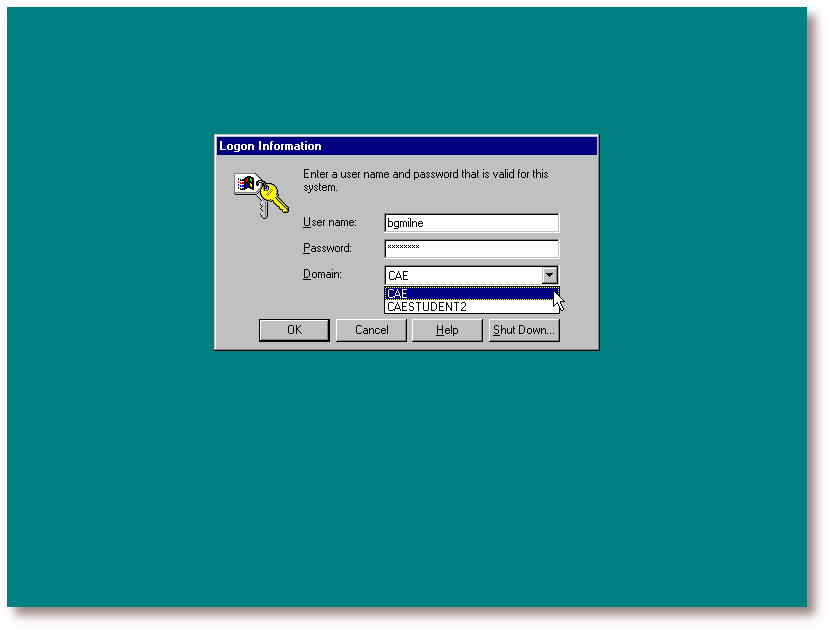The image size is (830, 630).
Task: Click the Cancel button
Action: point(371,330)
